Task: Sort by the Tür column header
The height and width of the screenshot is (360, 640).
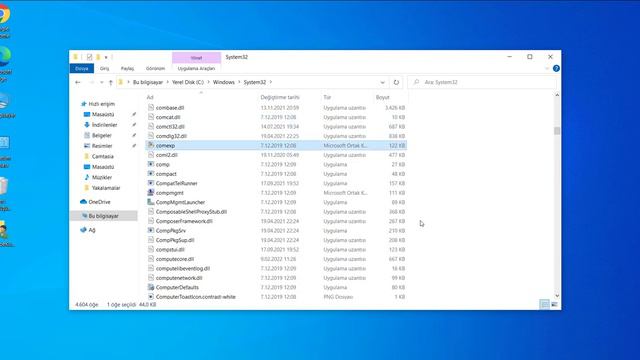Action: coord(327,97)
